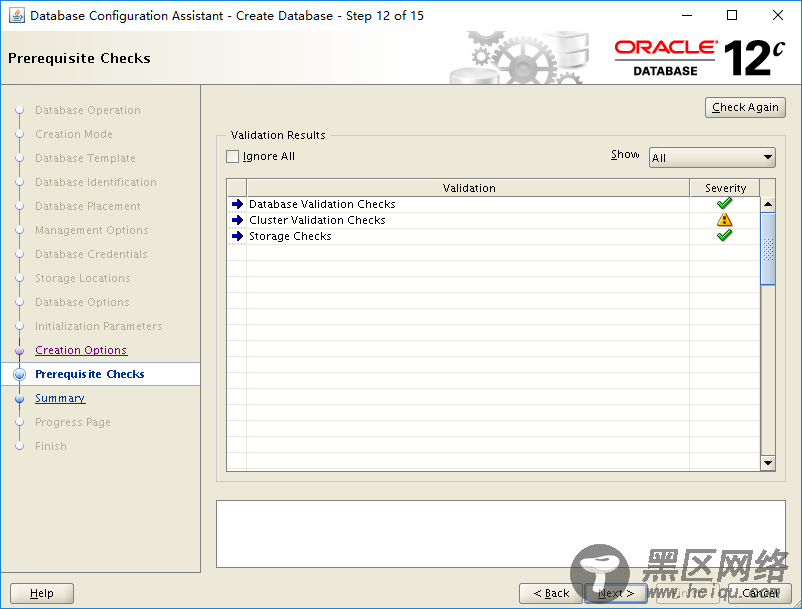802x609 pixels.
Task: Click green checkmark for Storage Checks
Action: (x=724, y=235)
